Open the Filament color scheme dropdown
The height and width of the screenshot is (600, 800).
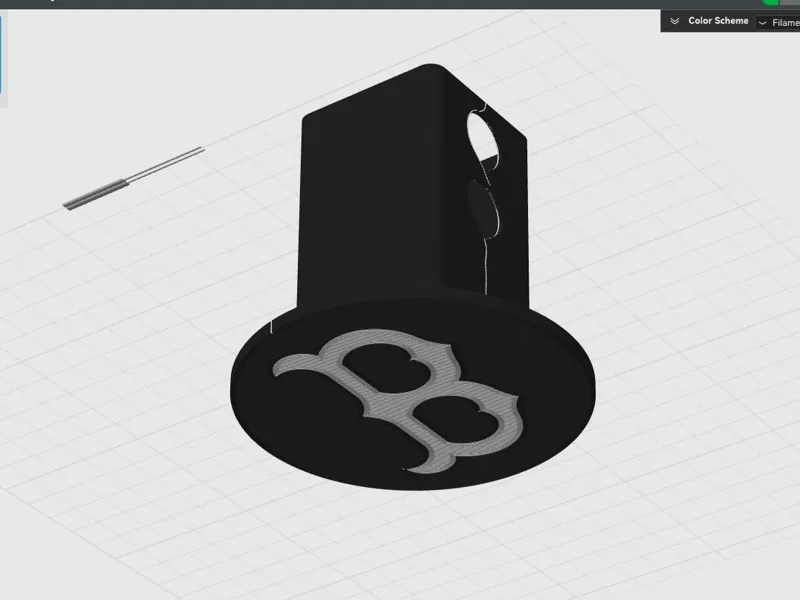(778, 22)
